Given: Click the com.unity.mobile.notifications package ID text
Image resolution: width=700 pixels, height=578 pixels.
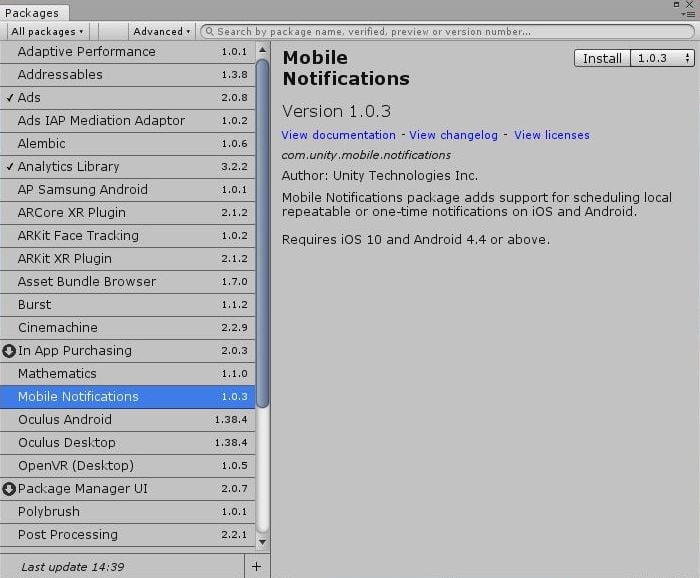Looking at the screenshot, I should click(x=366, y=155).
